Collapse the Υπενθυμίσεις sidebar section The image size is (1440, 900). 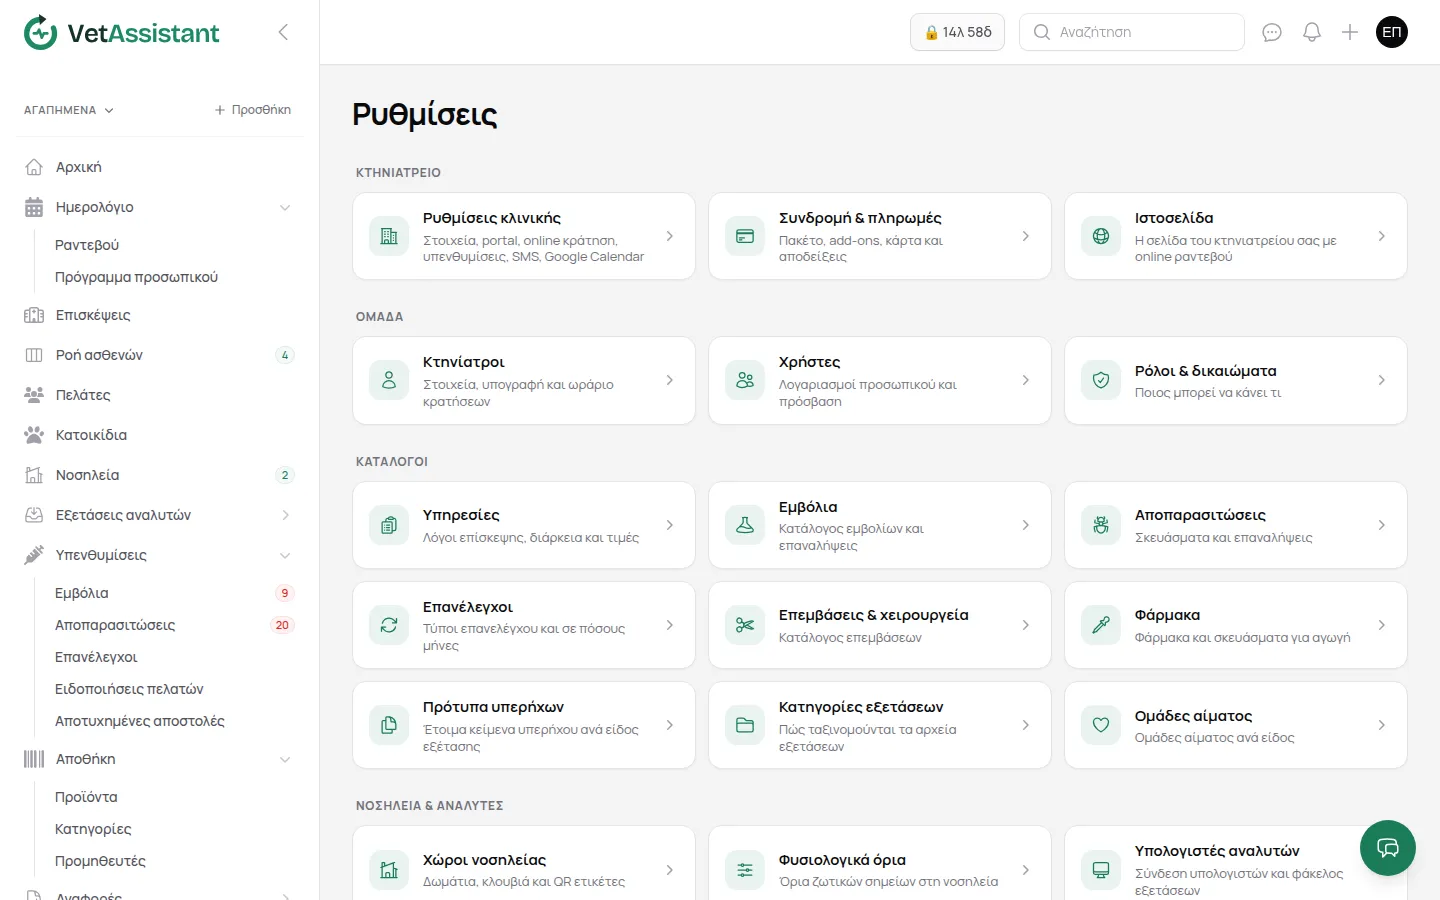coord(285,555)
